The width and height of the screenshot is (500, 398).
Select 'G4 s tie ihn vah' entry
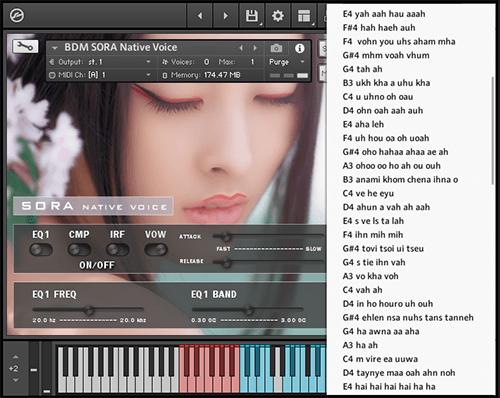pyautogui.click(x=374, y=262)
